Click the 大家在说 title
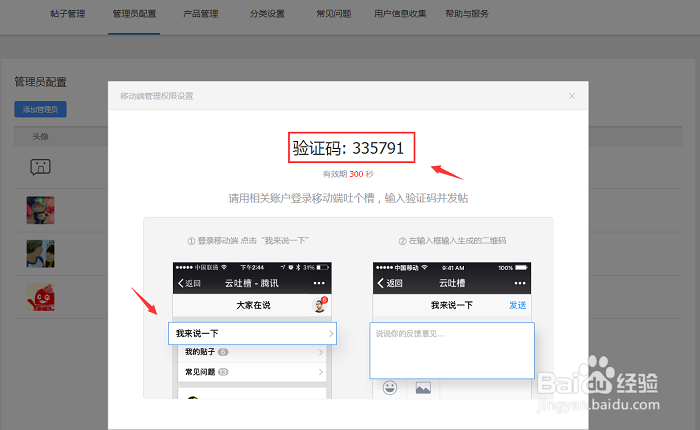This screenshot has height=430, width=700. click(x=253, y=305)
